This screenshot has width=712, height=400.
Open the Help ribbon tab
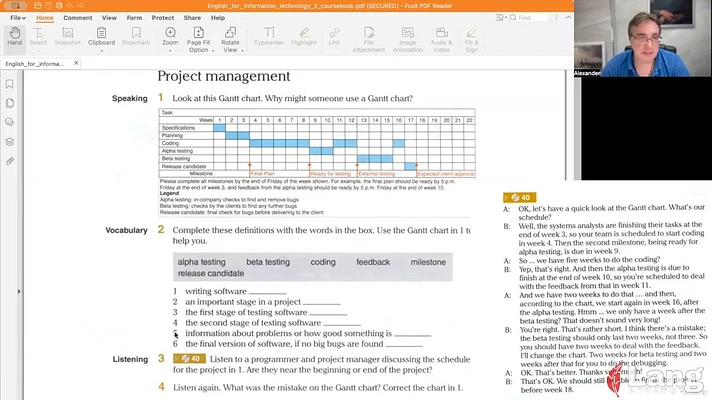coord(218,18)
